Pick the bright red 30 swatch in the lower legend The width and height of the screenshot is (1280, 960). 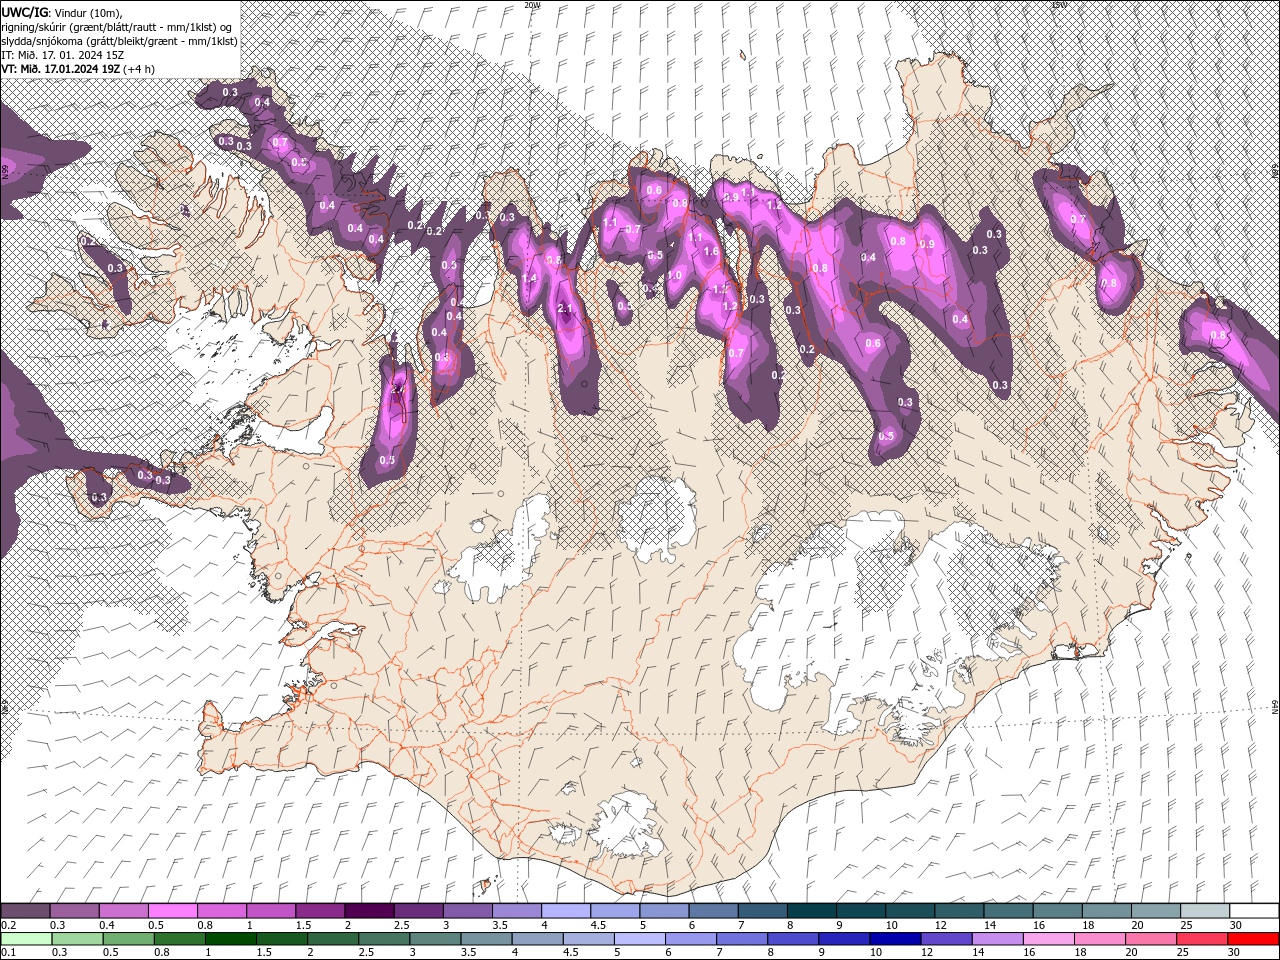tap(1253, 939)
